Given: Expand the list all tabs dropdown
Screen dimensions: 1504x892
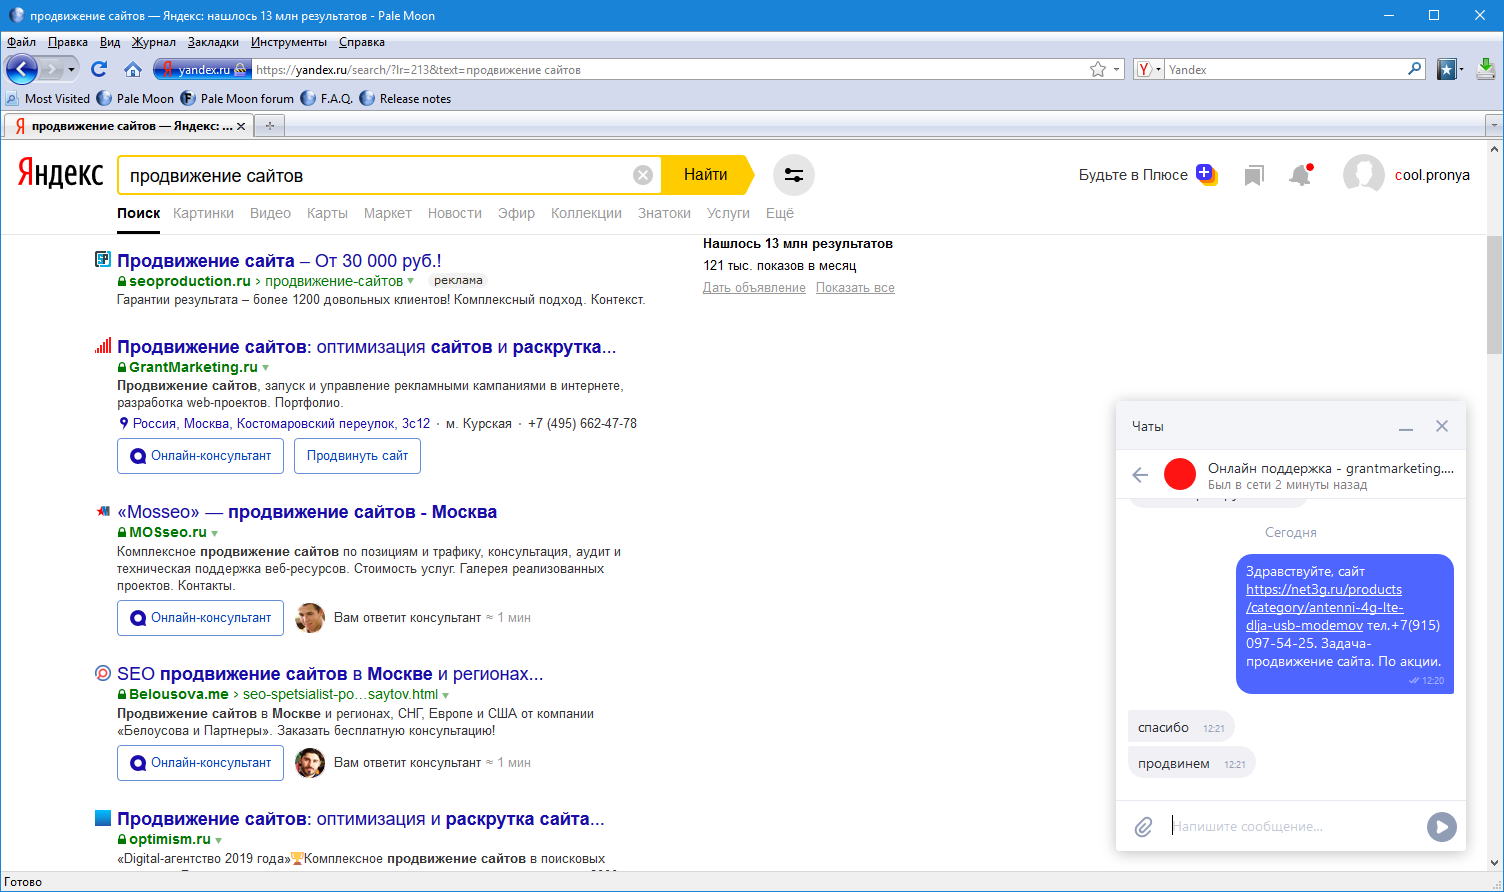Looking at the screenshot, I should point(1494,126).
